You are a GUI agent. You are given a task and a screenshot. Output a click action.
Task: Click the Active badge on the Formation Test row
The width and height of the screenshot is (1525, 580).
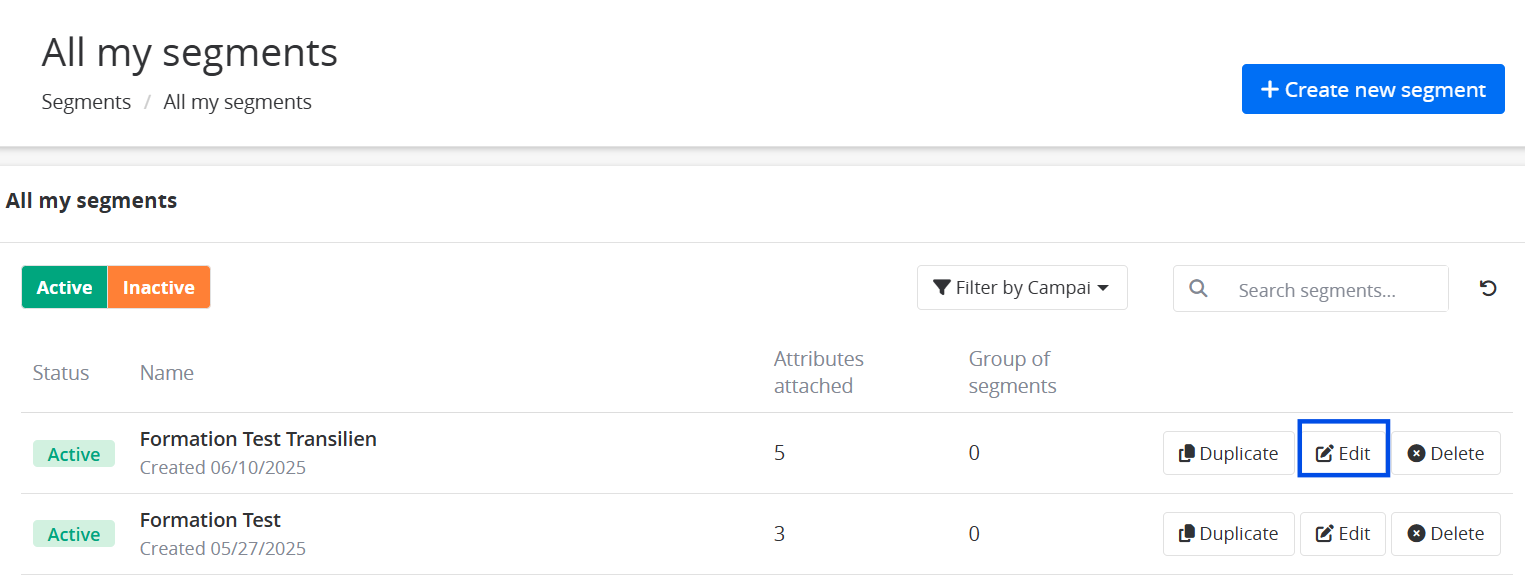(x=74, y=534)
